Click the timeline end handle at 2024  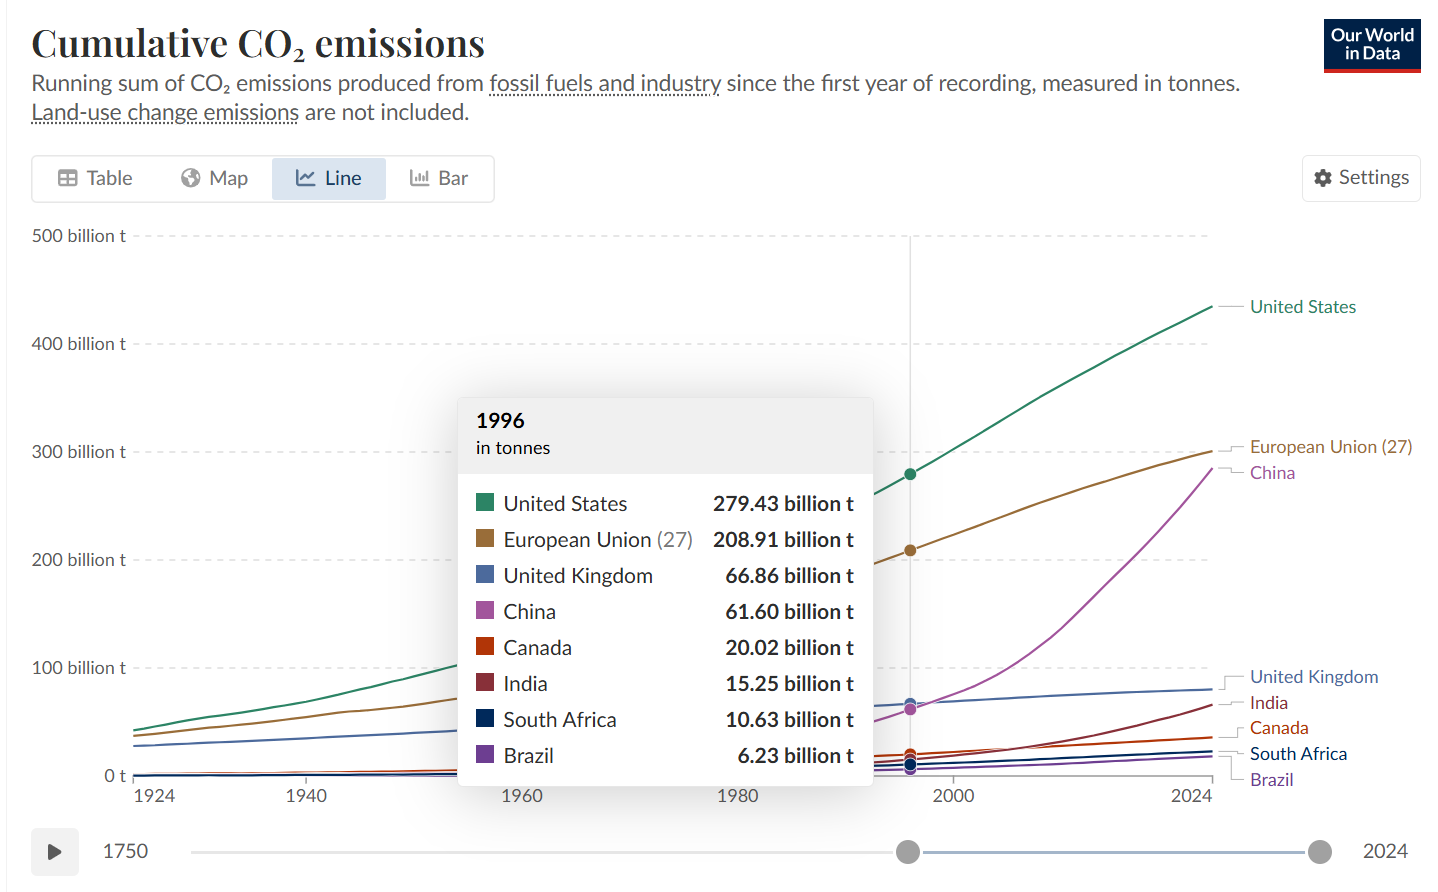click(1319, 851)
